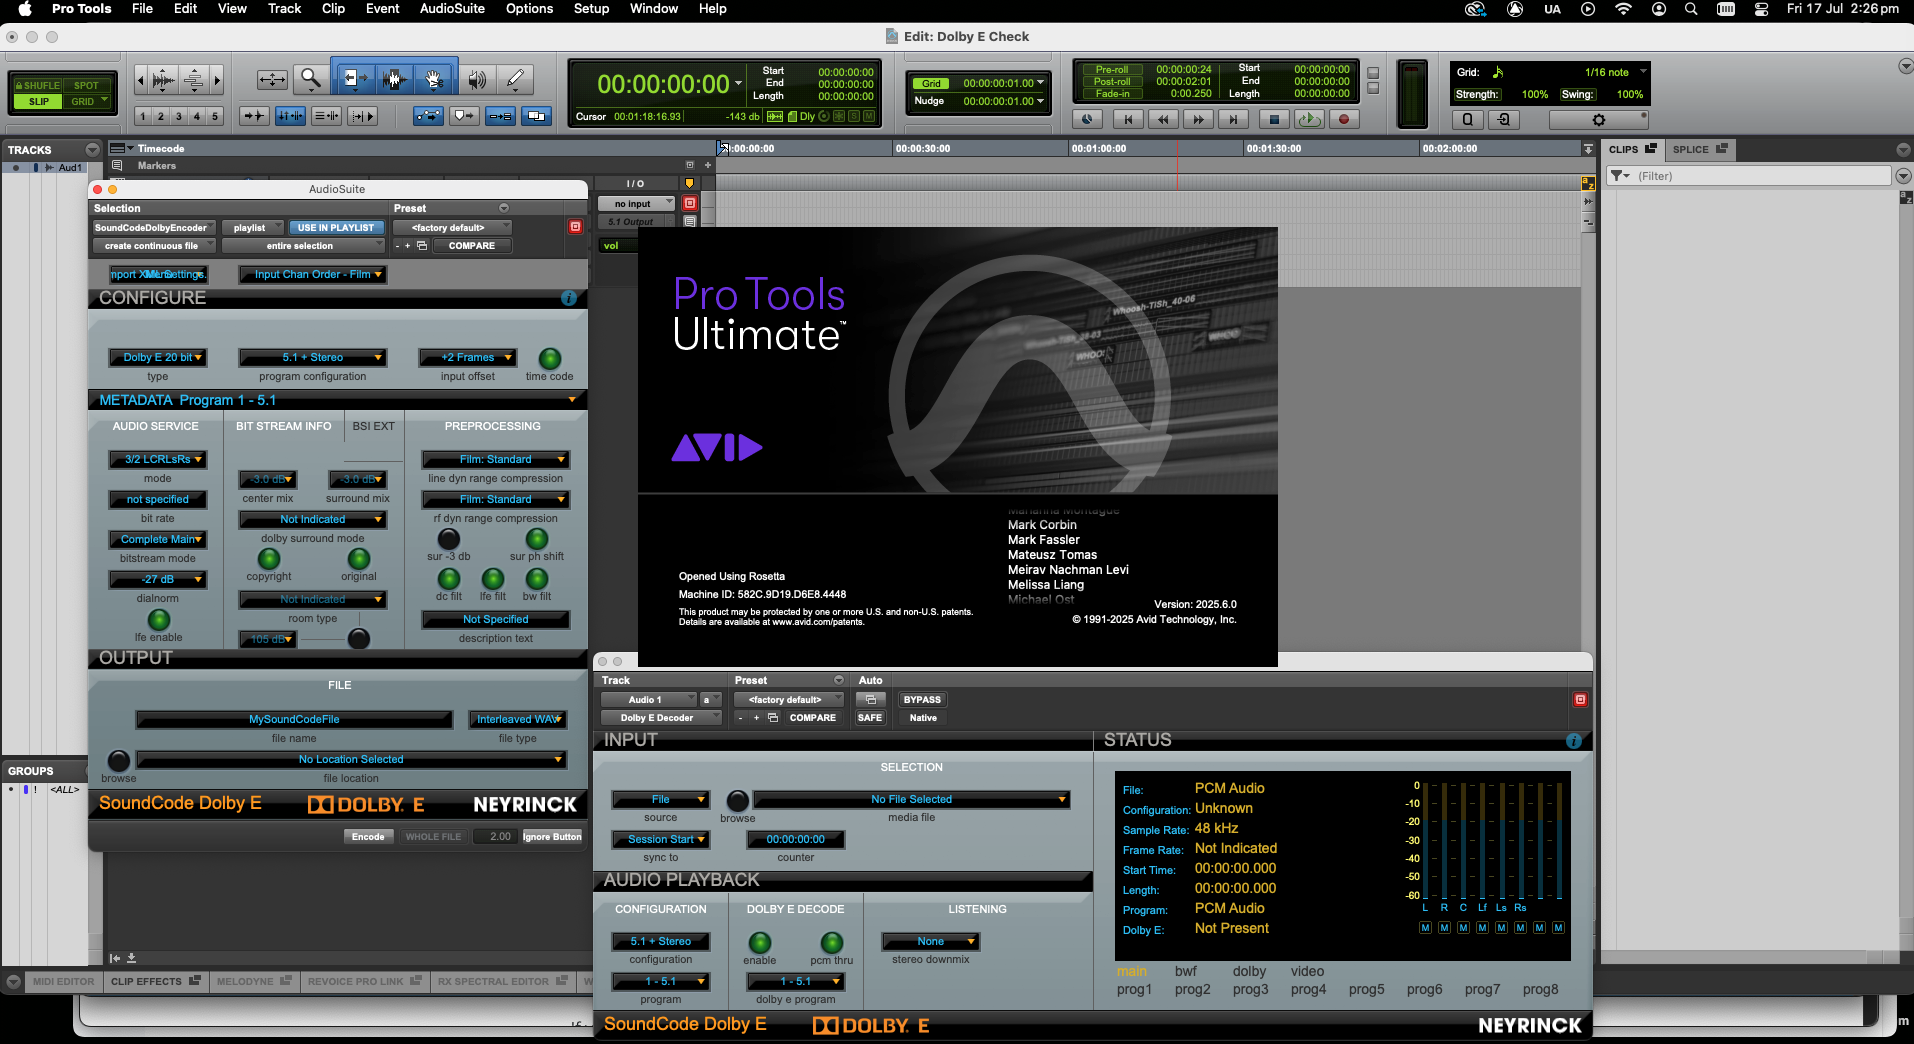Image resolution: width=1914 pixels, height=1044 pixels.
Task: Click the Layered Editing icon
Action: [537, 116]
